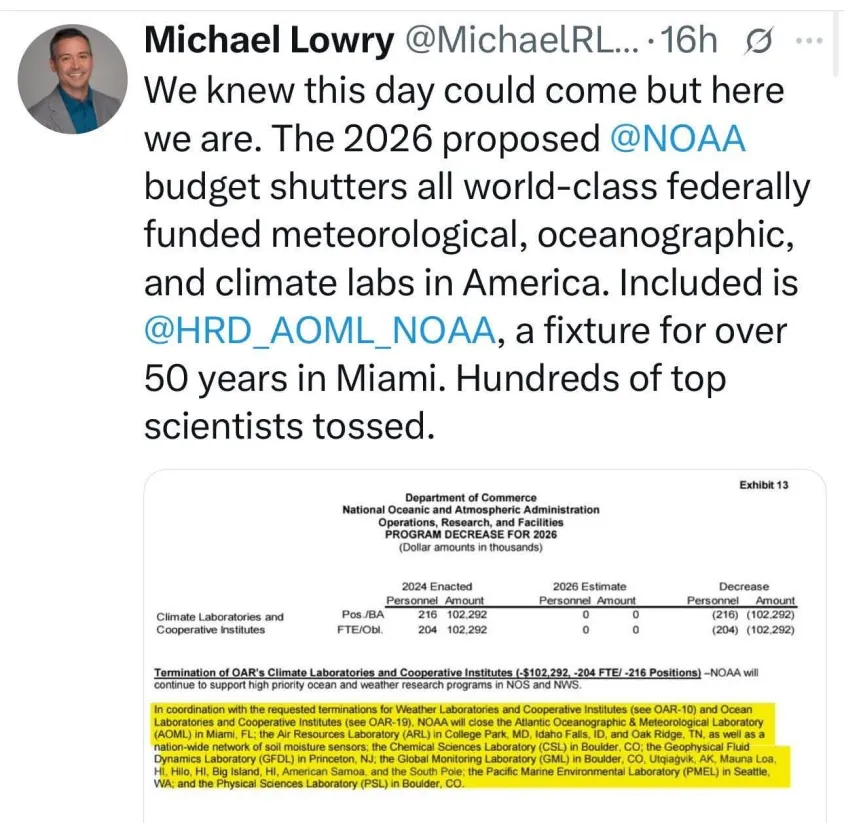
Task: Click the '(Dollar amounts in thousands)' note
Action: tap(470, 547)
